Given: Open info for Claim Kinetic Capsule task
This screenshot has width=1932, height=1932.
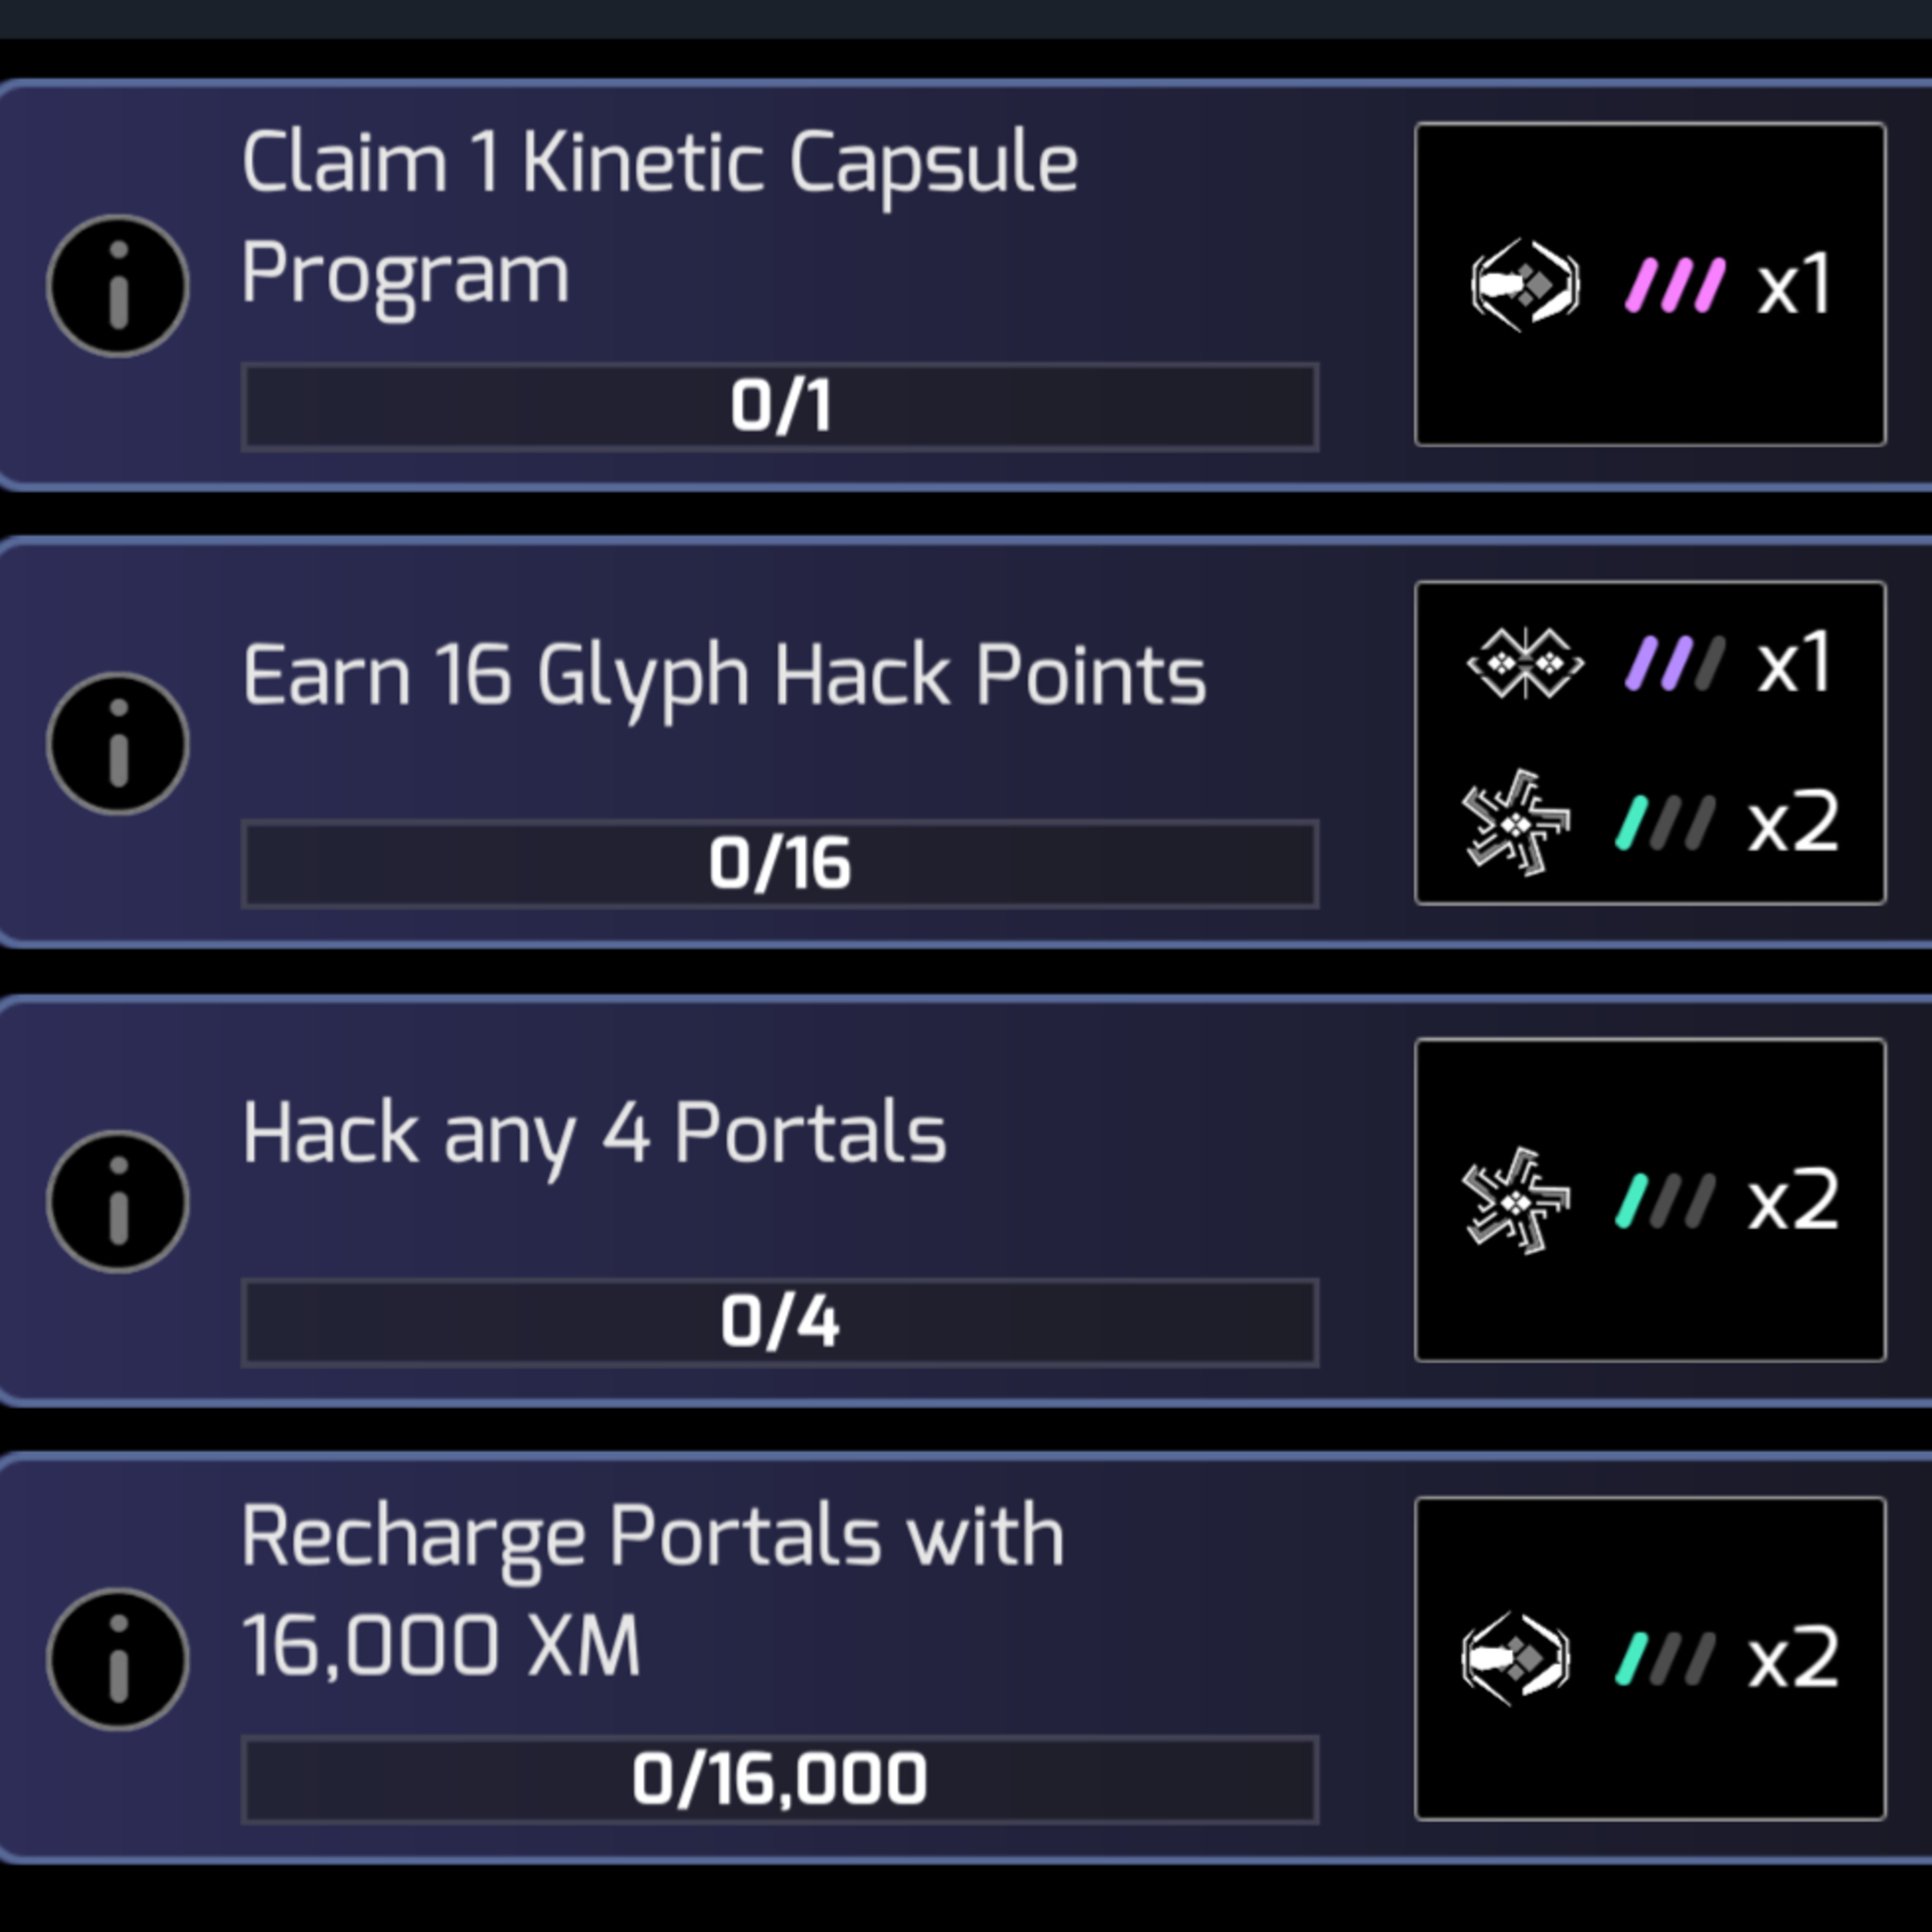Looking at the screenshot, I should point(117,286).
